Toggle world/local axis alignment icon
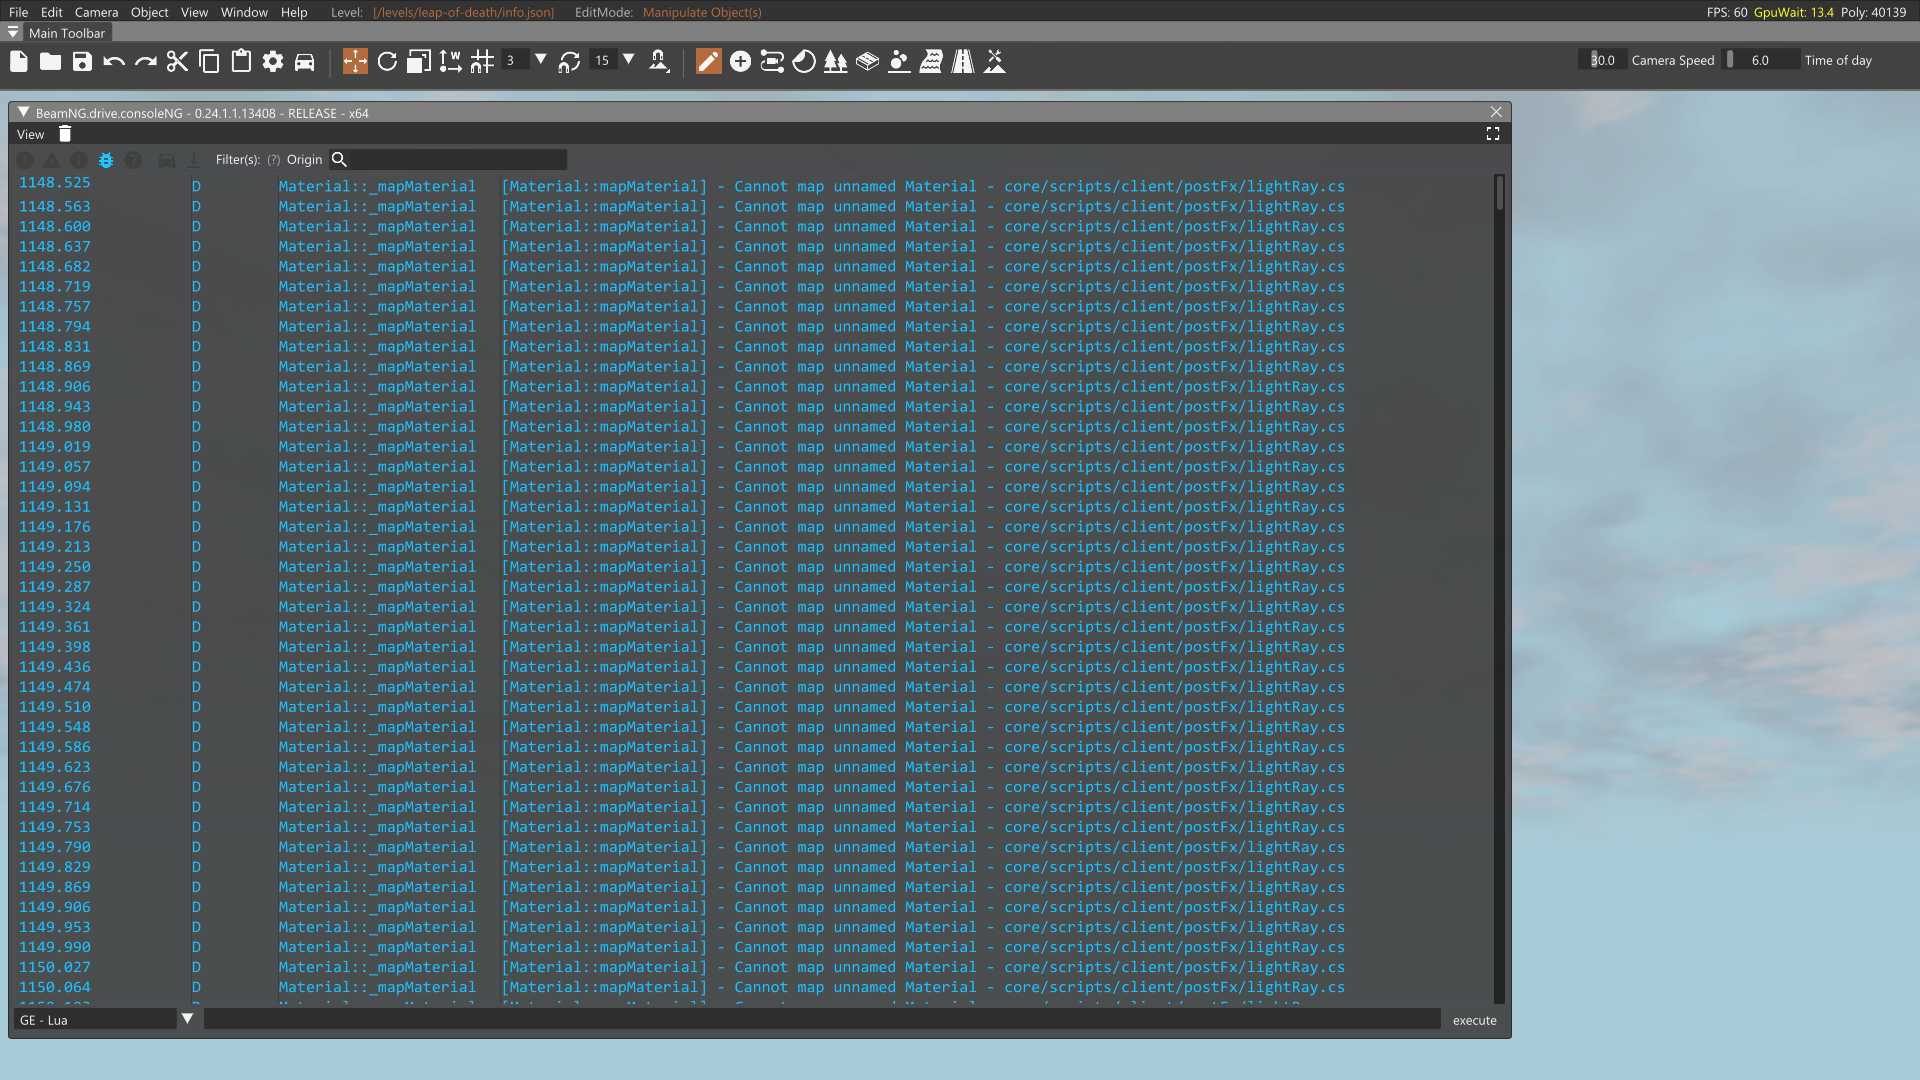1920x1080 pixels. click(451, 62)
